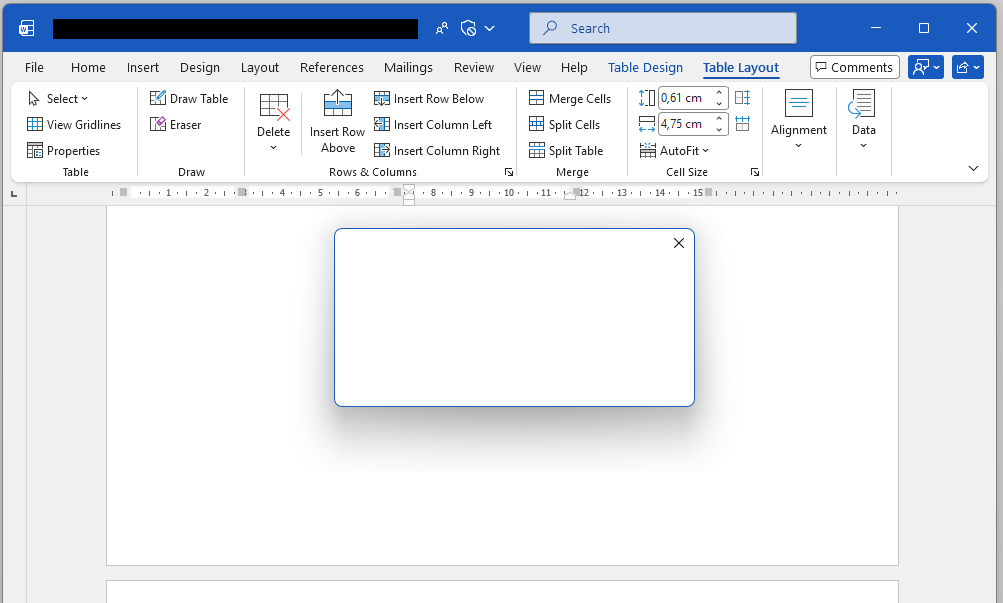Switch to the Table Design tab

point(645,67)
